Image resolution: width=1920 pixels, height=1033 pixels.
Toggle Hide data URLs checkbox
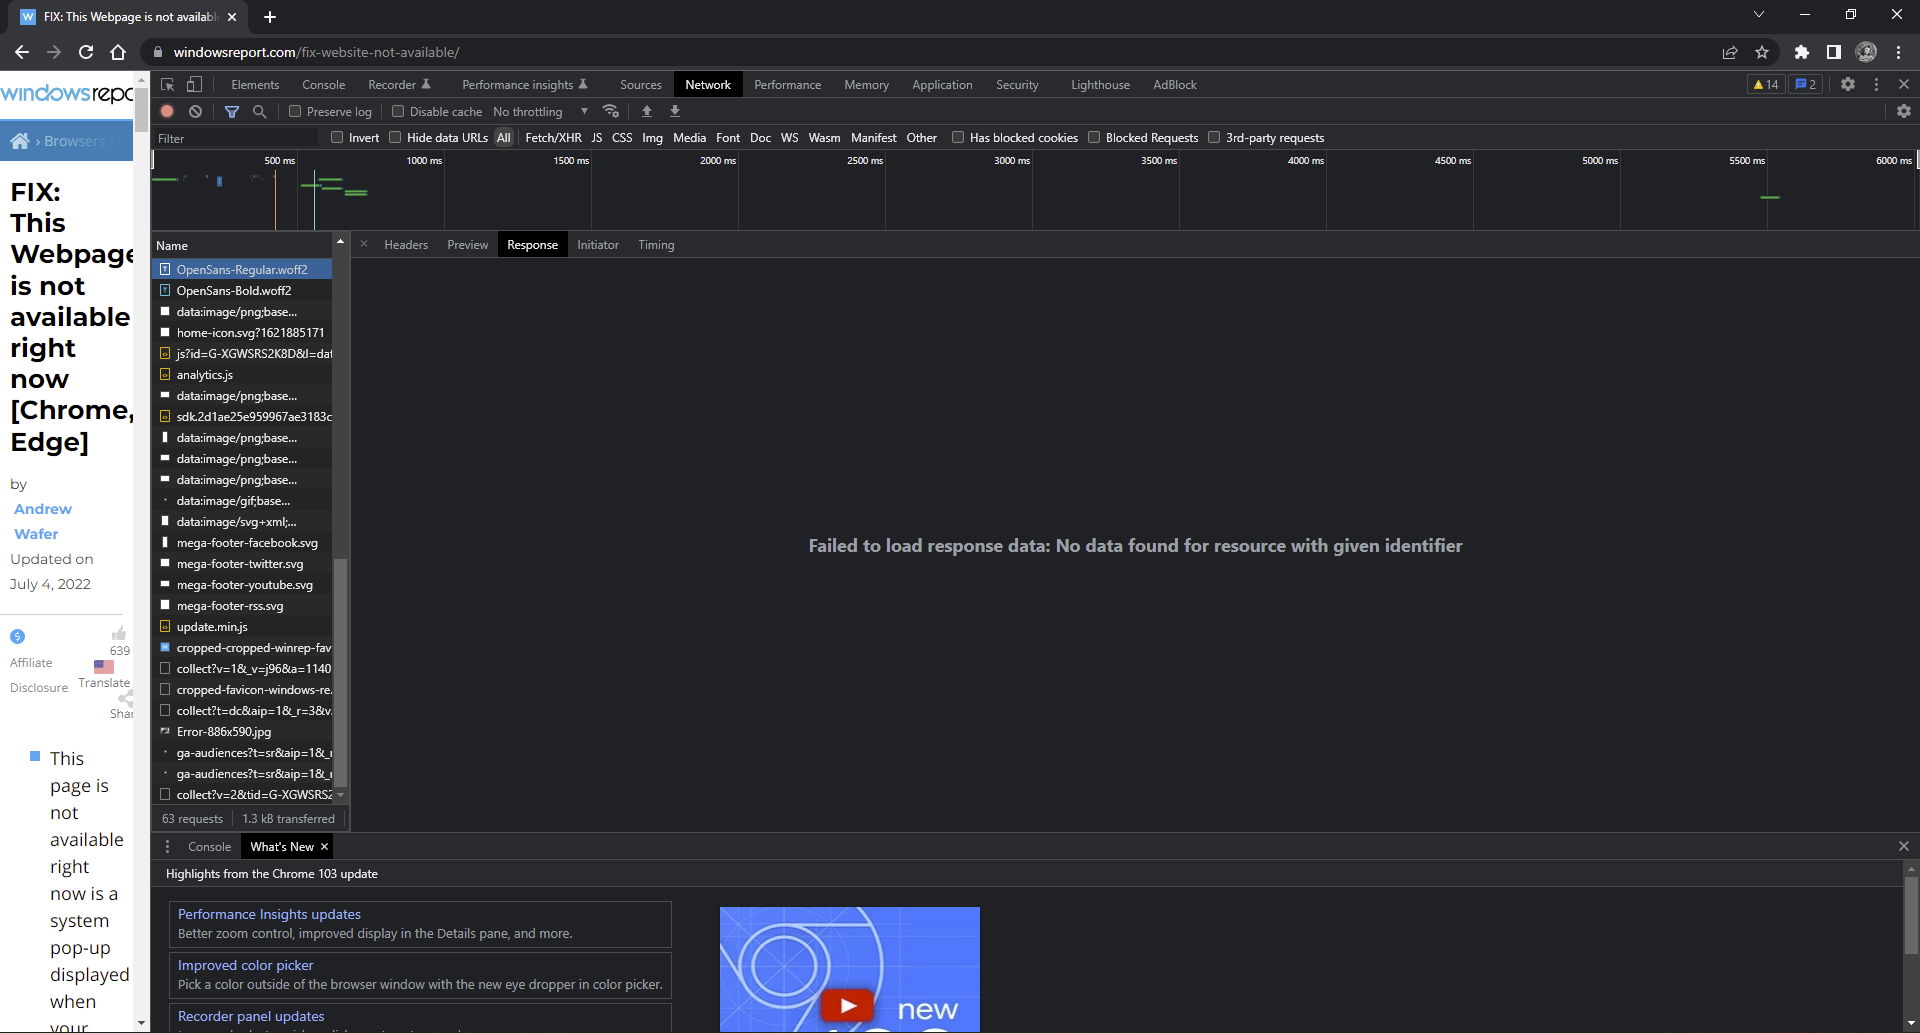(395, 137)
